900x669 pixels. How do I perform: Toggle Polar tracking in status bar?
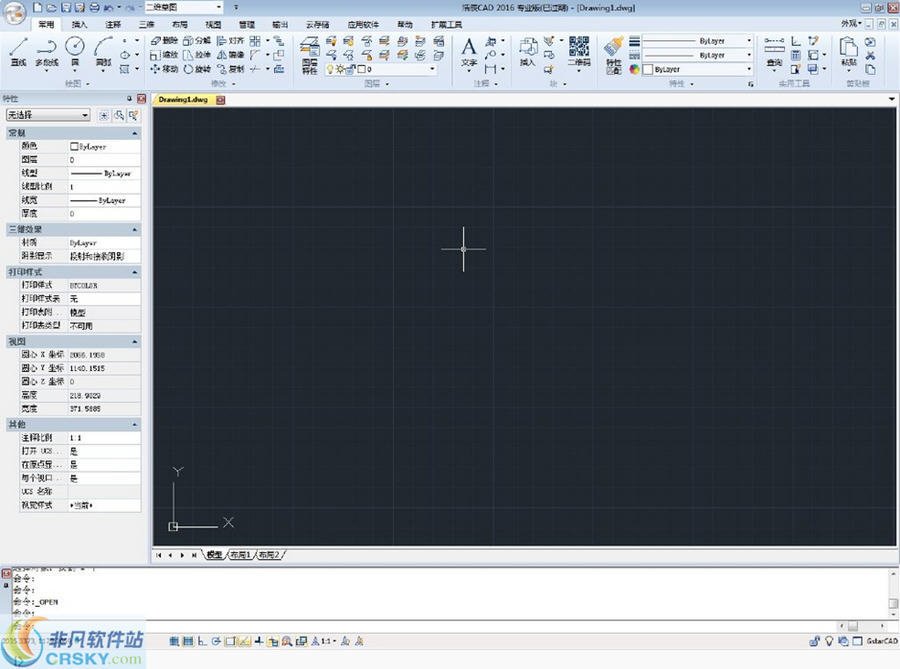click(x=216, y=641)
